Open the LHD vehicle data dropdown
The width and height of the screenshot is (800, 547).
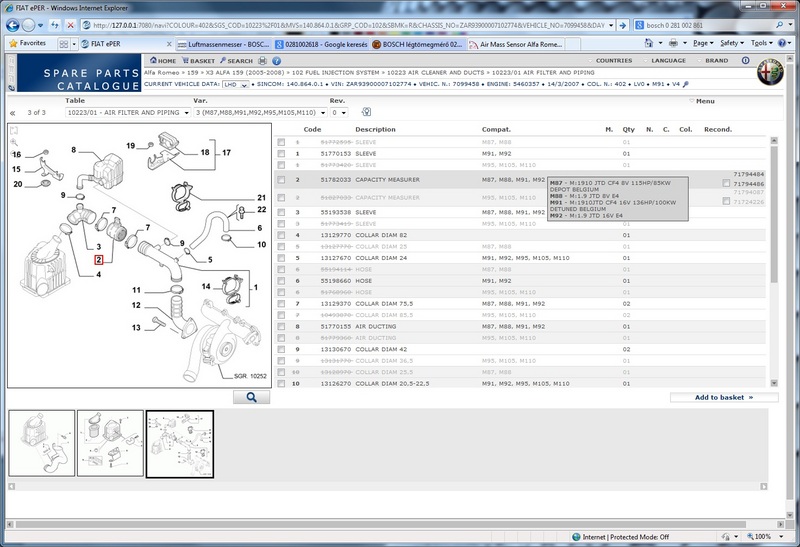(x=236, y=84)
